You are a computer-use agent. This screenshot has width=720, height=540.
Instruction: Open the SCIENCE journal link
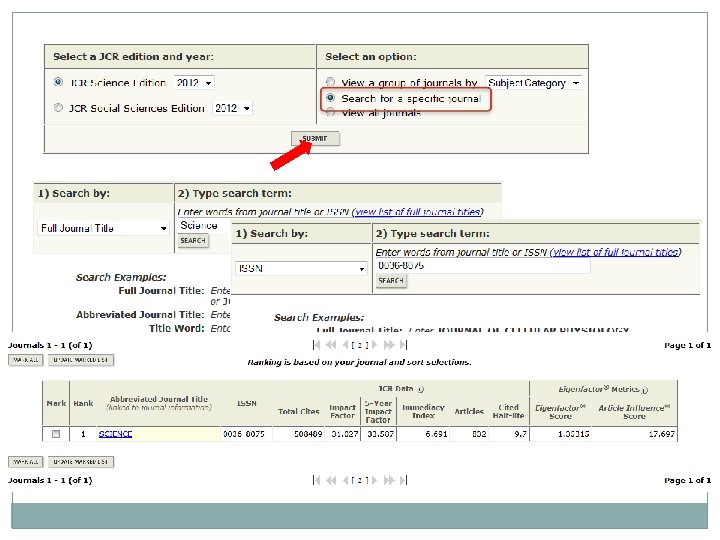point(115,433)
